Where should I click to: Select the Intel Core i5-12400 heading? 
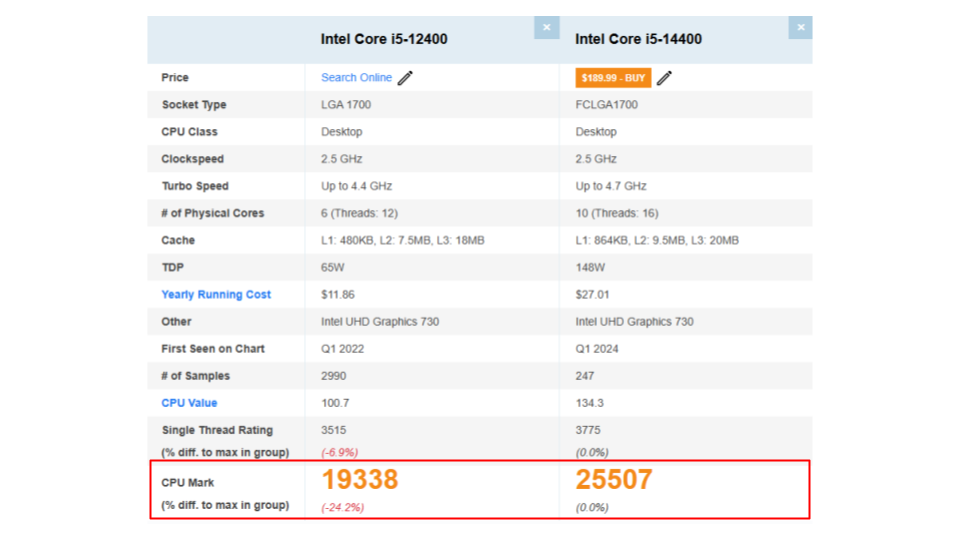[x=384, y=40]
